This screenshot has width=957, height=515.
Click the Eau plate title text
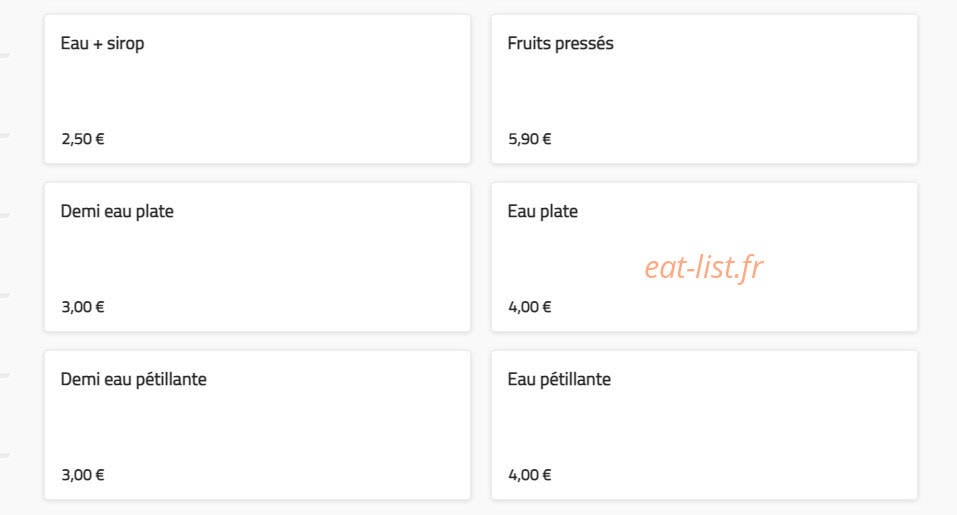coord(543,212)
